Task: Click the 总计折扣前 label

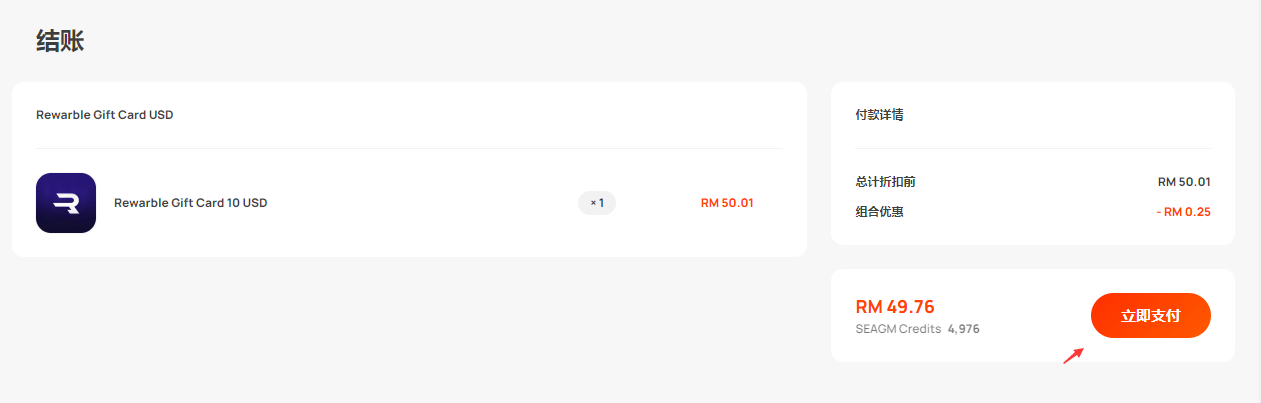Action: coord(885,182)
